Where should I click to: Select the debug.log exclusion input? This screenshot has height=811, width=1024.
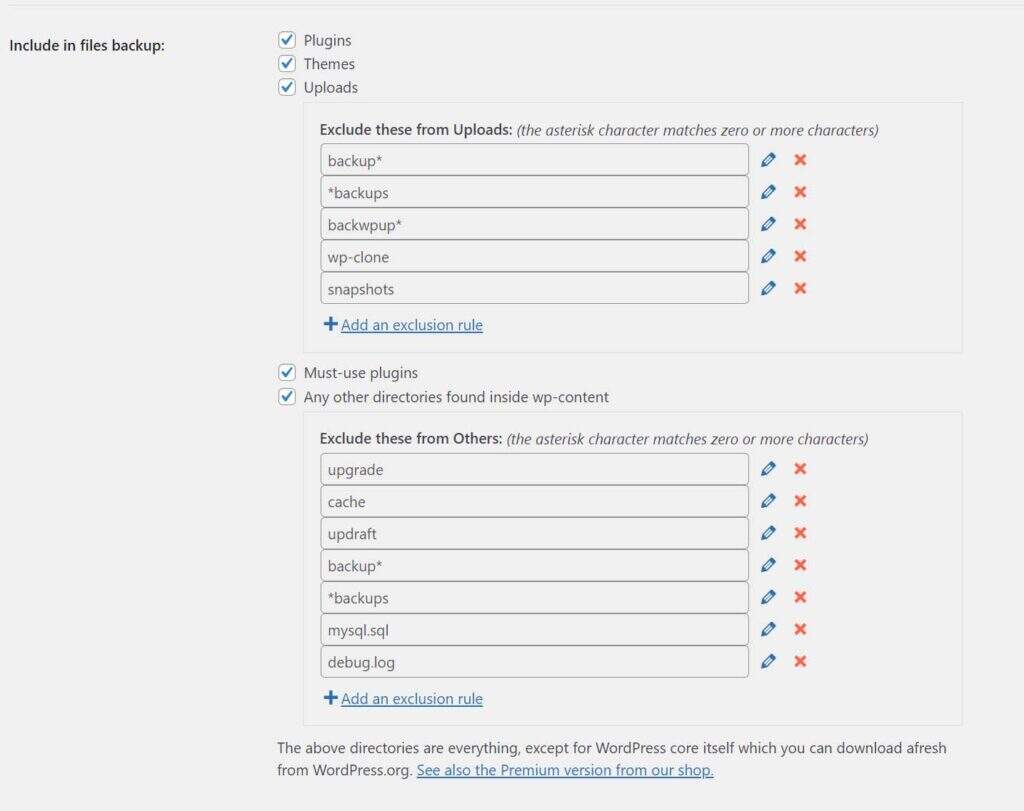pos(534,661)
